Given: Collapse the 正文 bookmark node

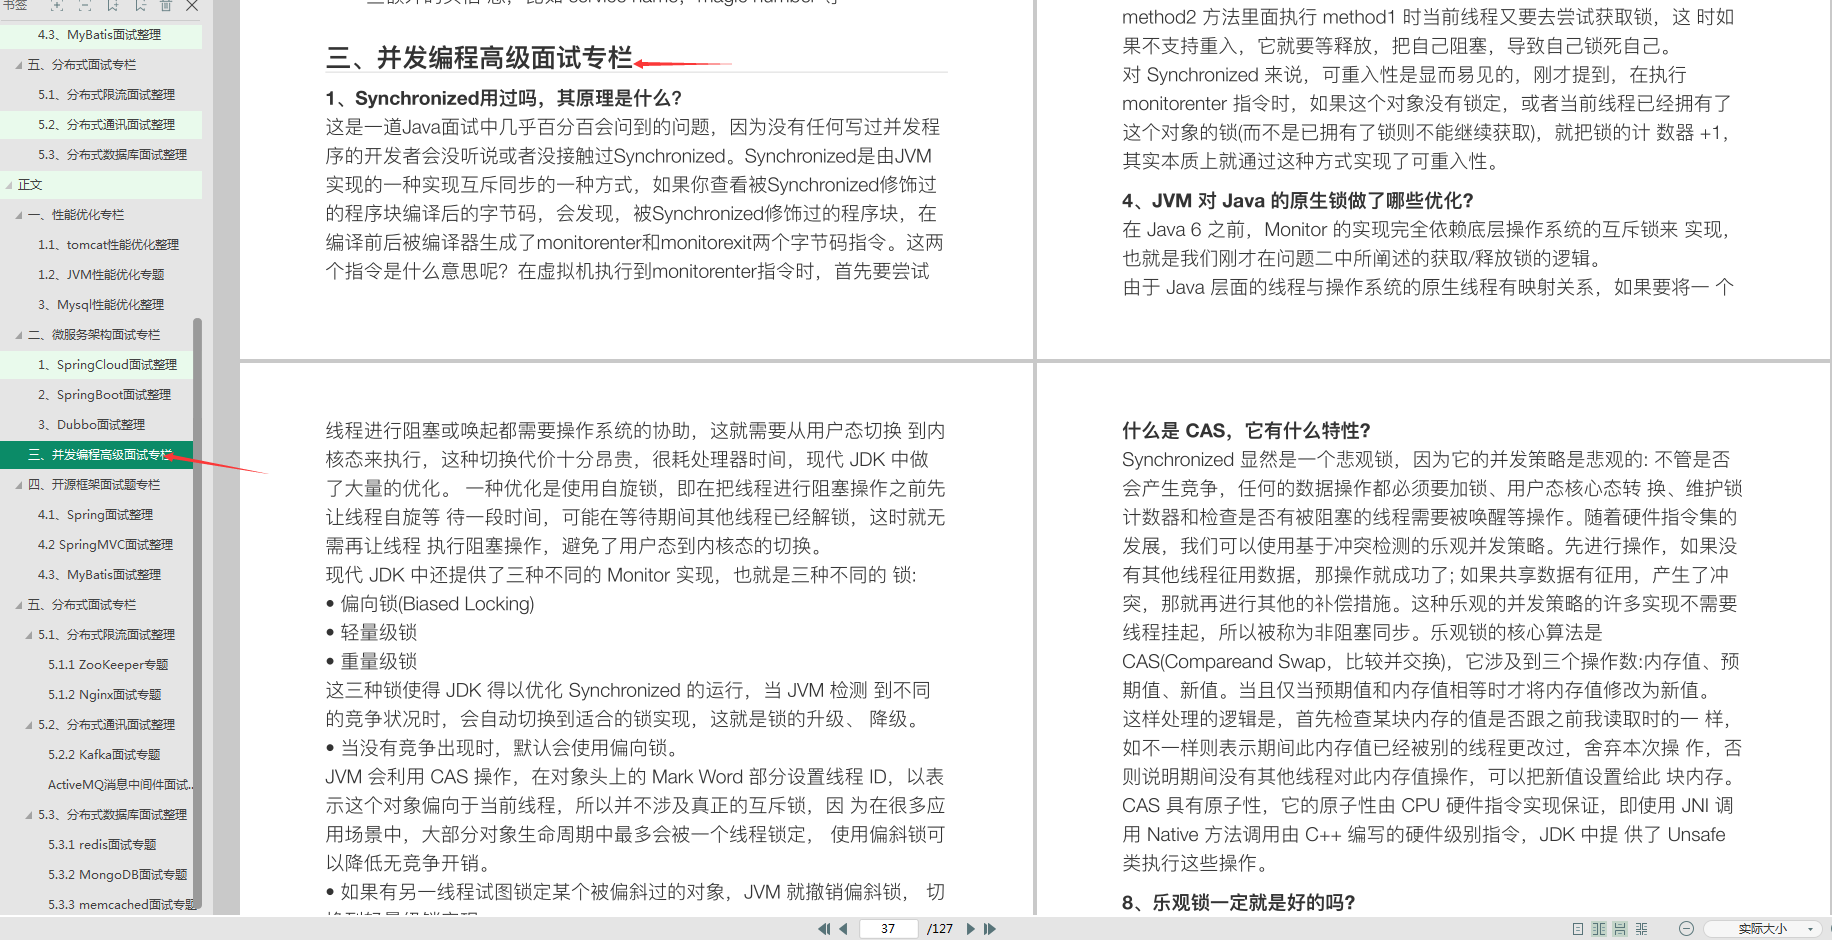Looking at the screenshot, I should (9, 185).
